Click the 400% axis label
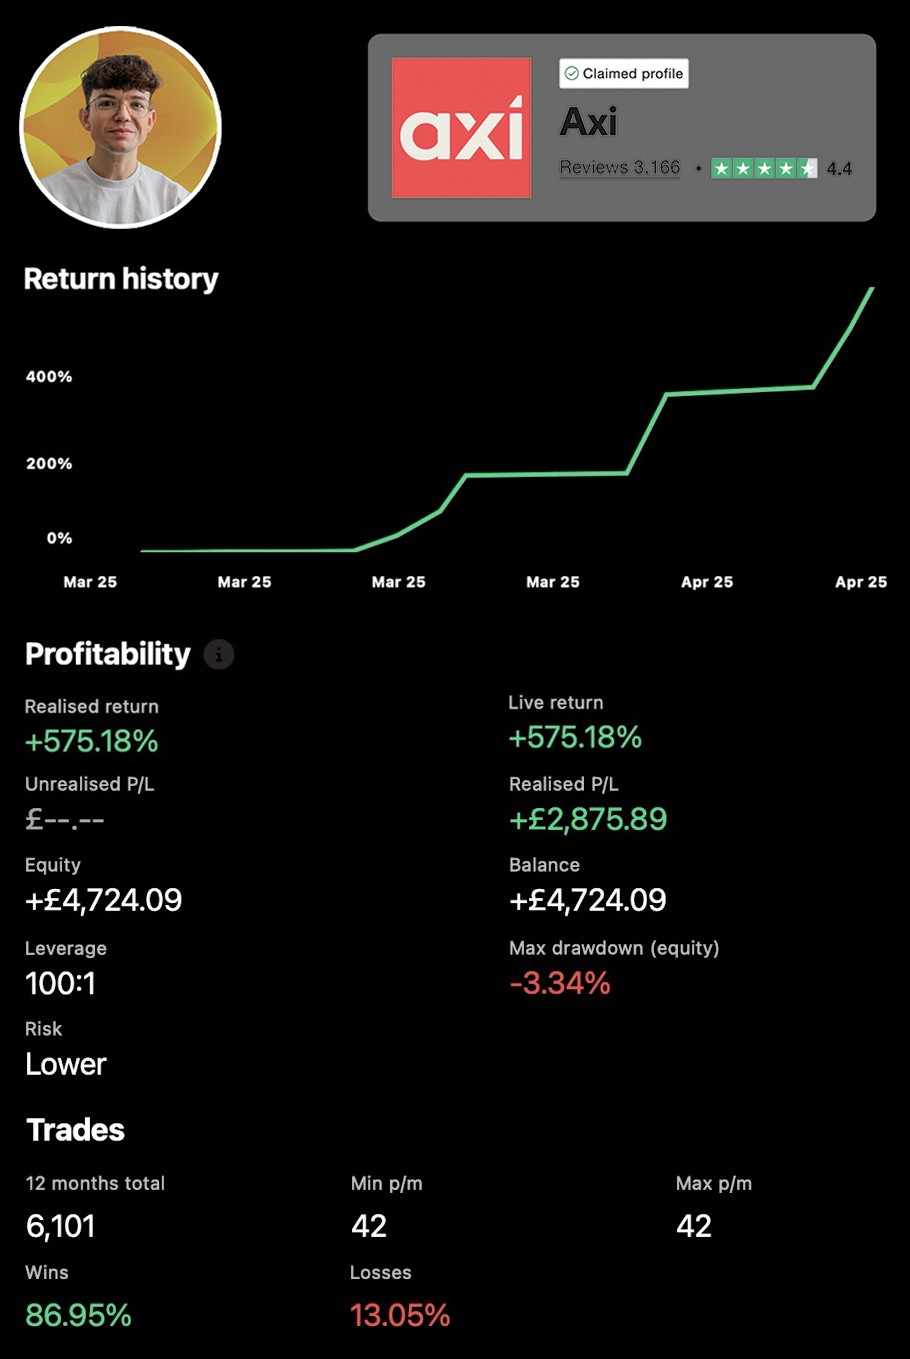Image resolution: width=910 pixels, height=1359 pixels. tap(49, 377)
